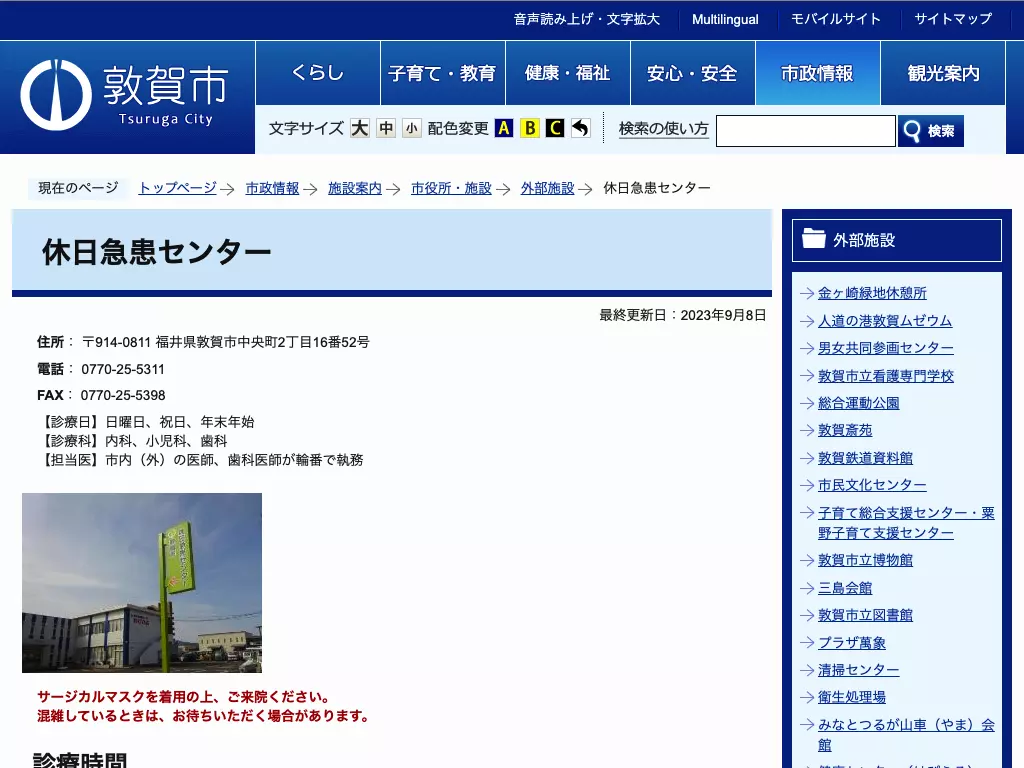
Task: Open 敦賀市立図書館 sidebar link
Action: (x=865, y=615)
